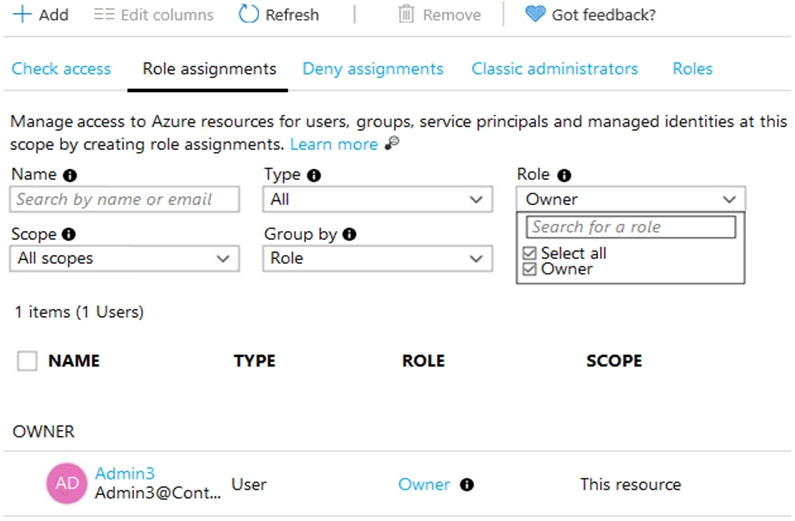Click the Group by info icon

pos(349,234)
